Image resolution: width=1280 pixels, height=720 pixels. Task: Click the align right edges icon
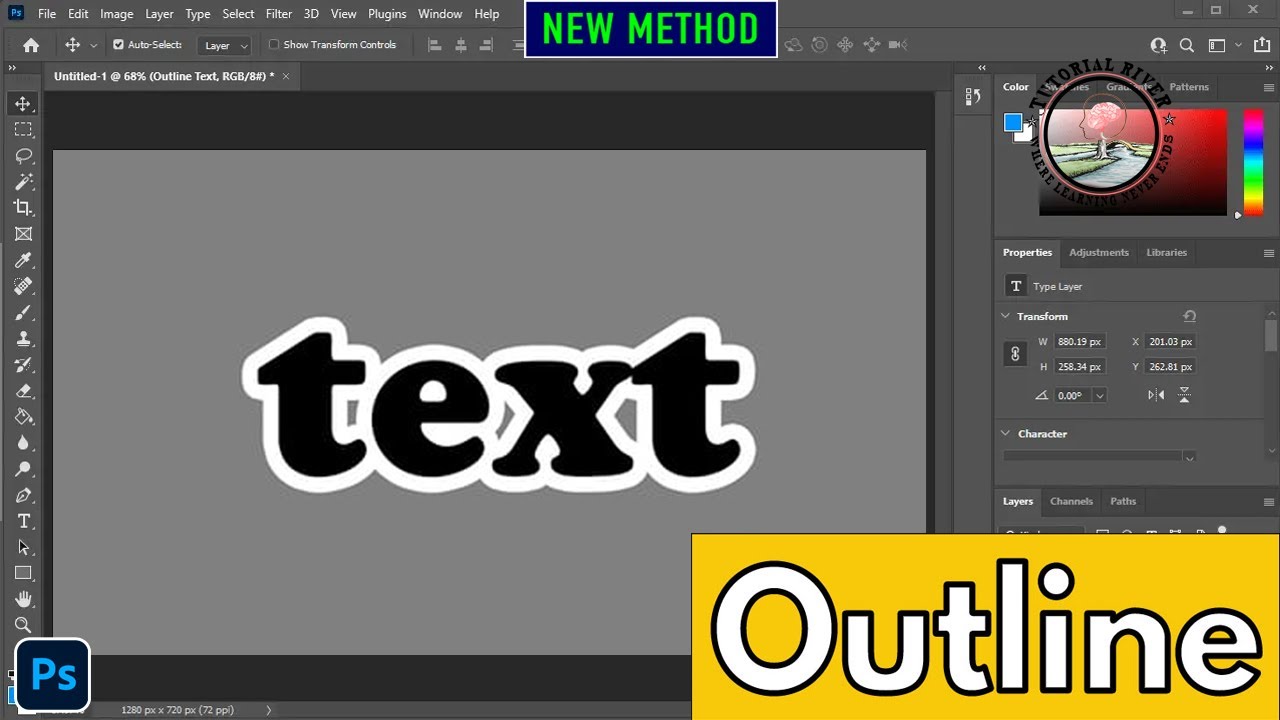(x=486, y=45)
